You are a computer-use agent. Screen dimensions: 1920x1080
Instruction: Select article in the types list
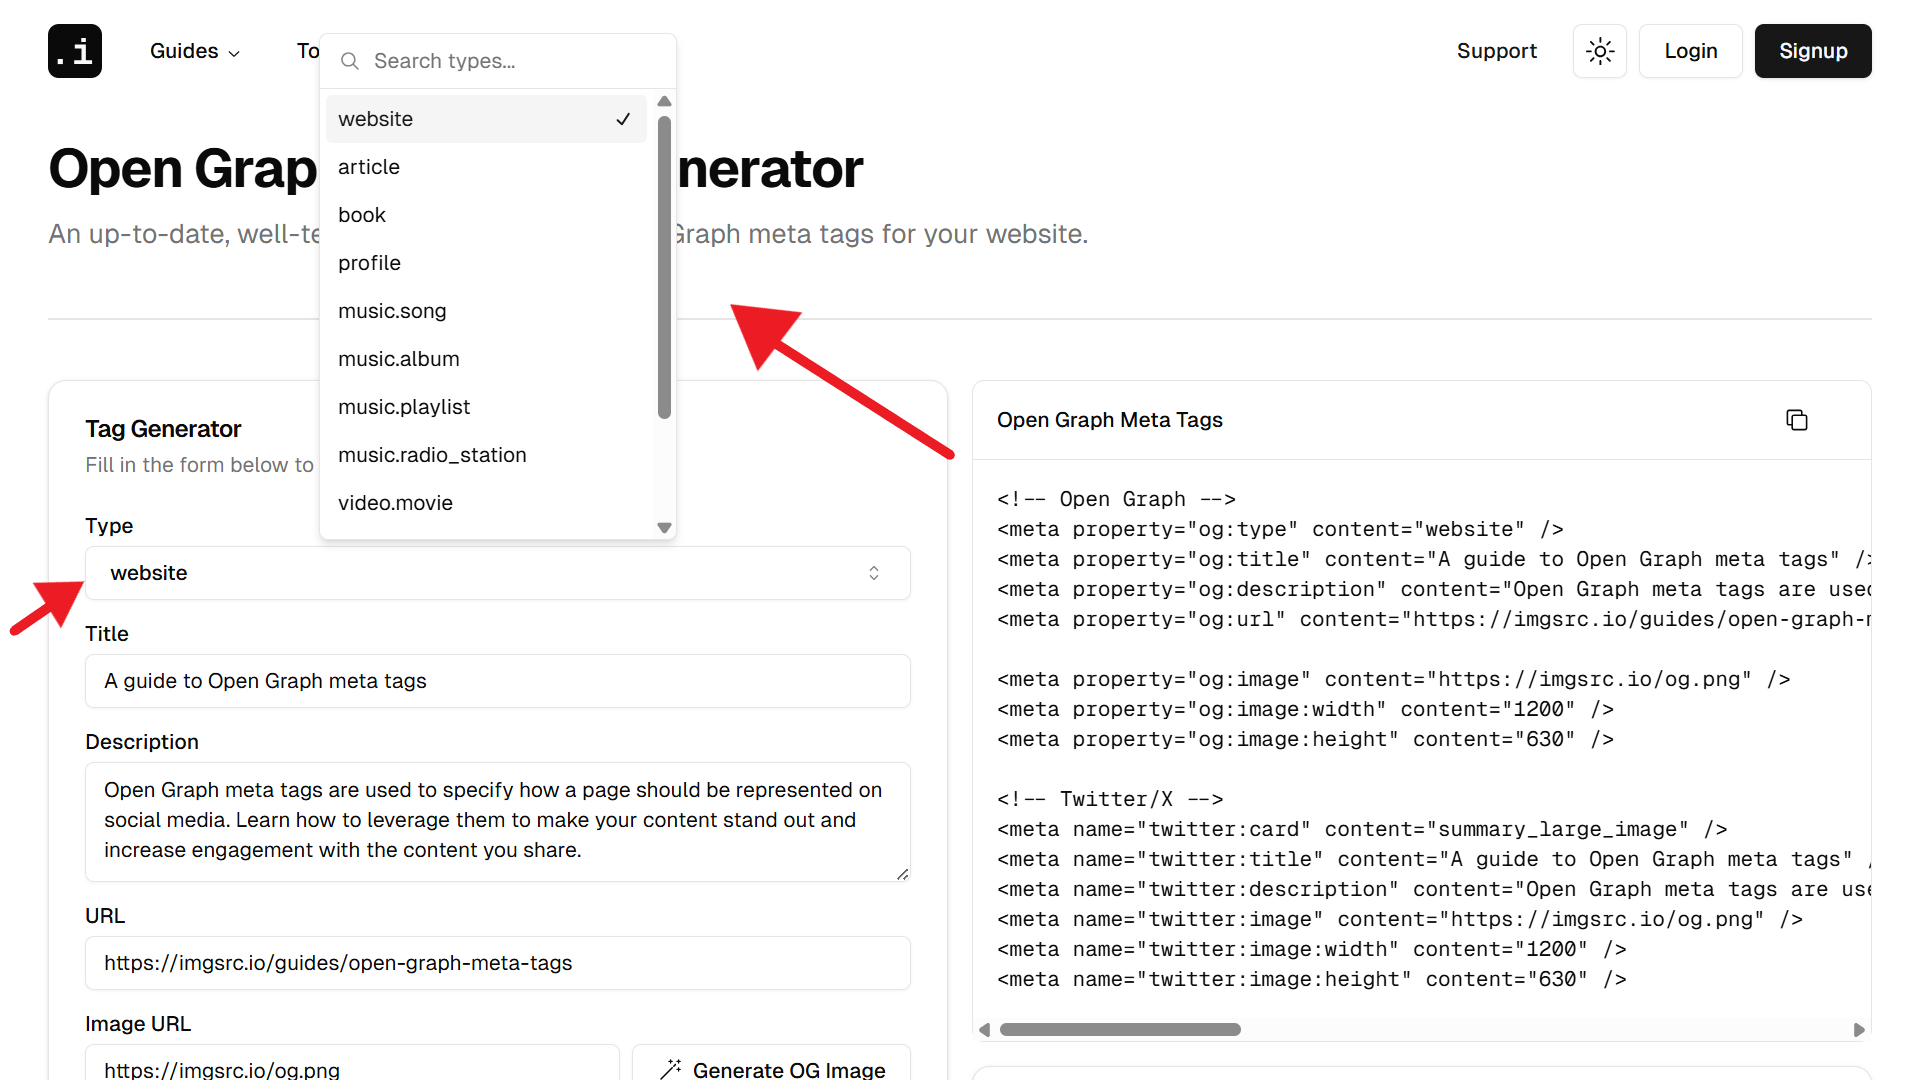point(368,167)
